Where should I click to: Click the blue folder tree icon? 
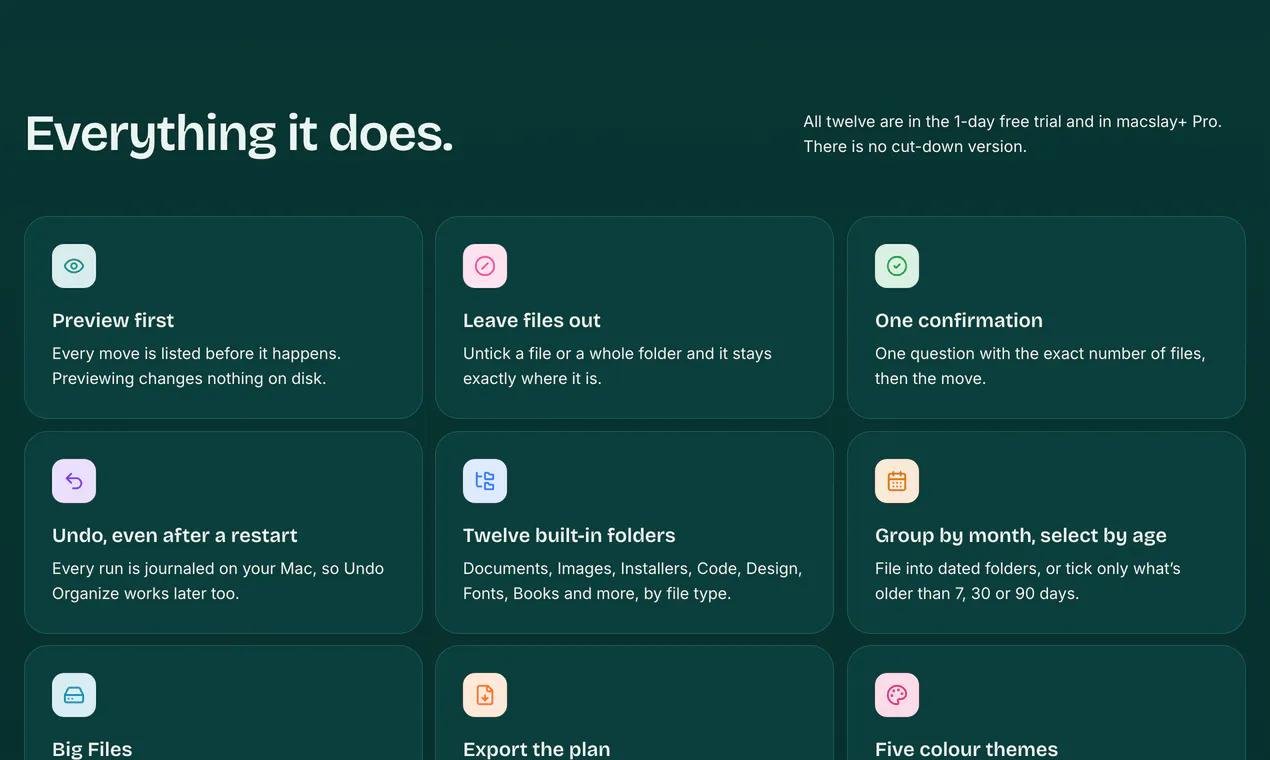[485, 481]
